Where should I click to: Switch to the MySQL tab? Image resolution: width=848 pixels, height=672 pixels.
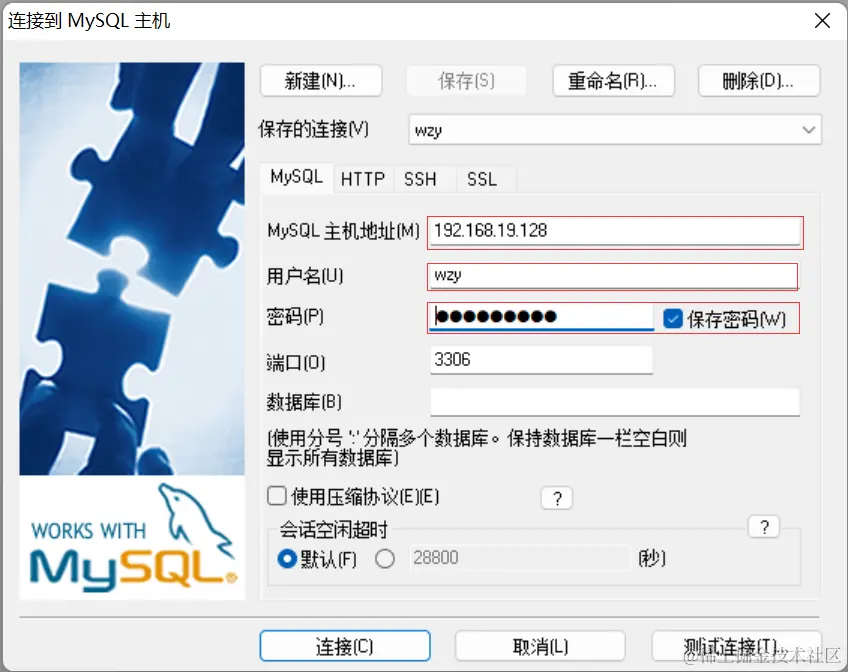297,177
